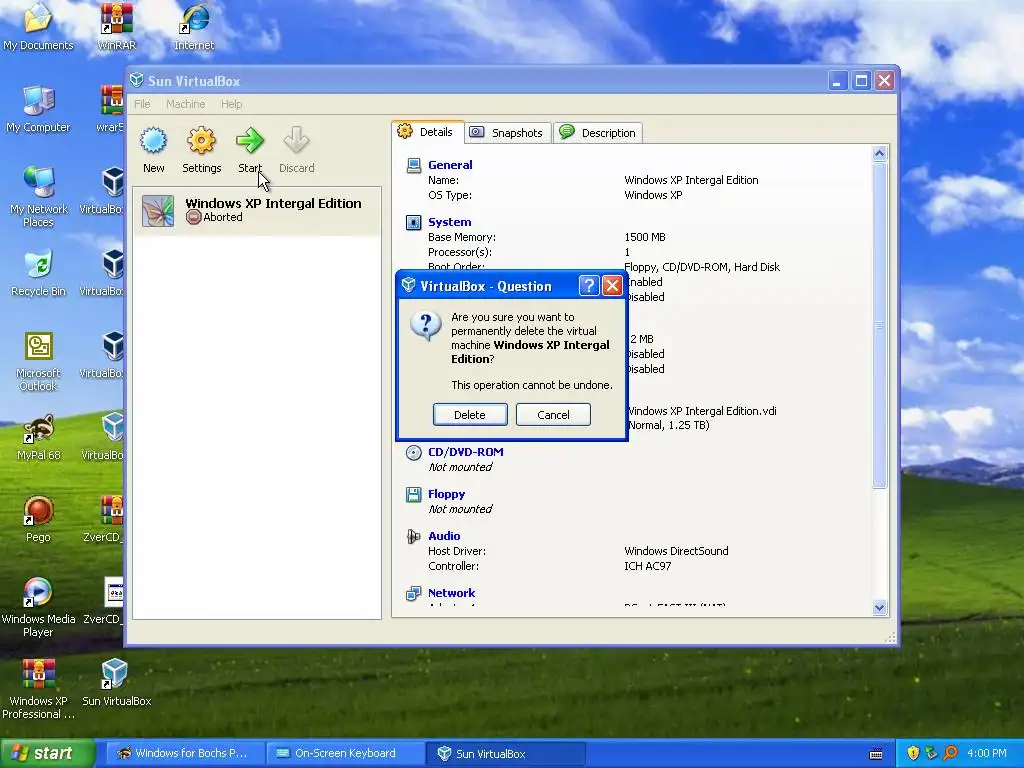This screenshot has height=768, width=1024.
Task: Open Internet Explorer desktop shortcut
Action: (x=194, y=27)
